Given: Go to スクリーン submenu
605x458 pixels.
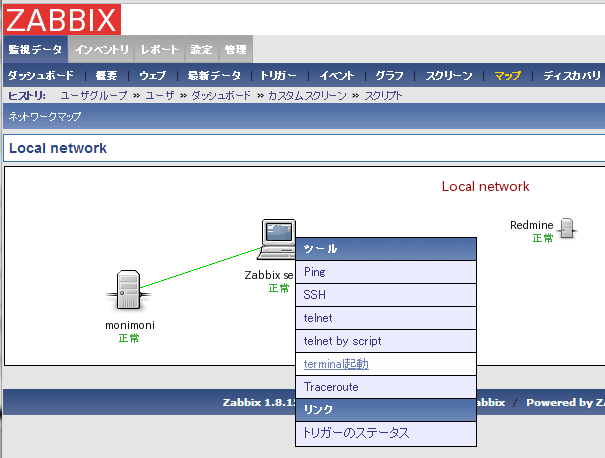Looking at the screenshot, I should [x=449, y=75].
